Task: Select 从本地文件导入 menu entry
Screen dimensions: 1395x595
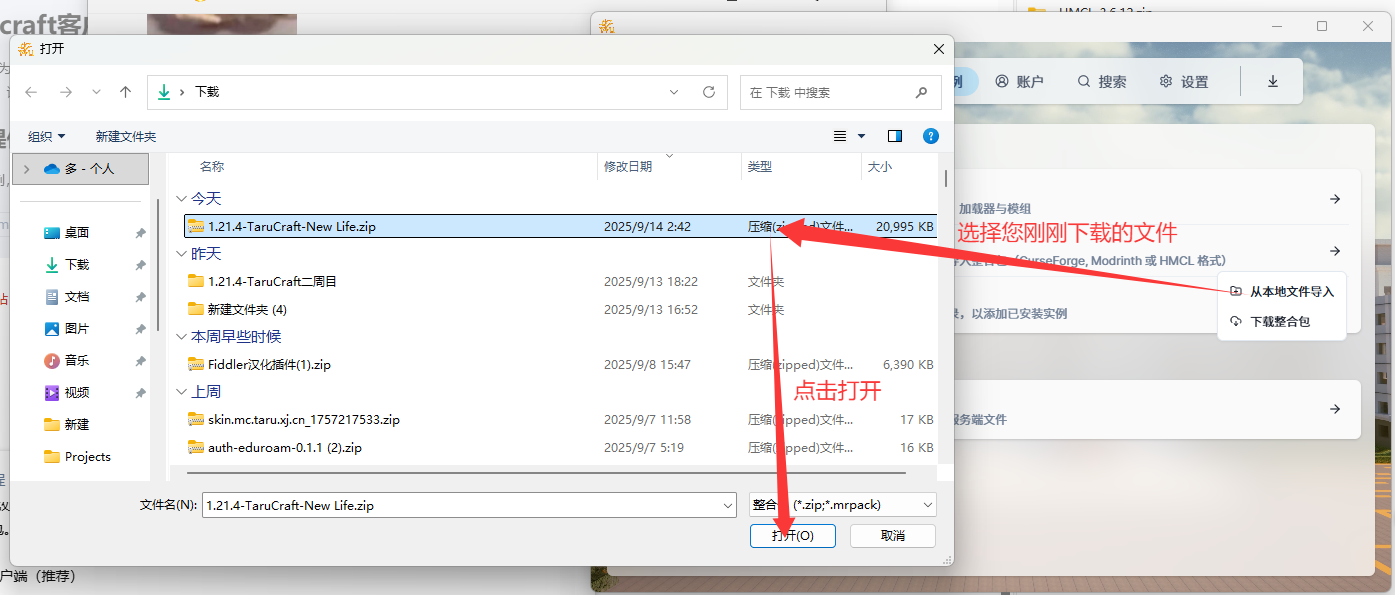Action: (x=1291, y=291)
